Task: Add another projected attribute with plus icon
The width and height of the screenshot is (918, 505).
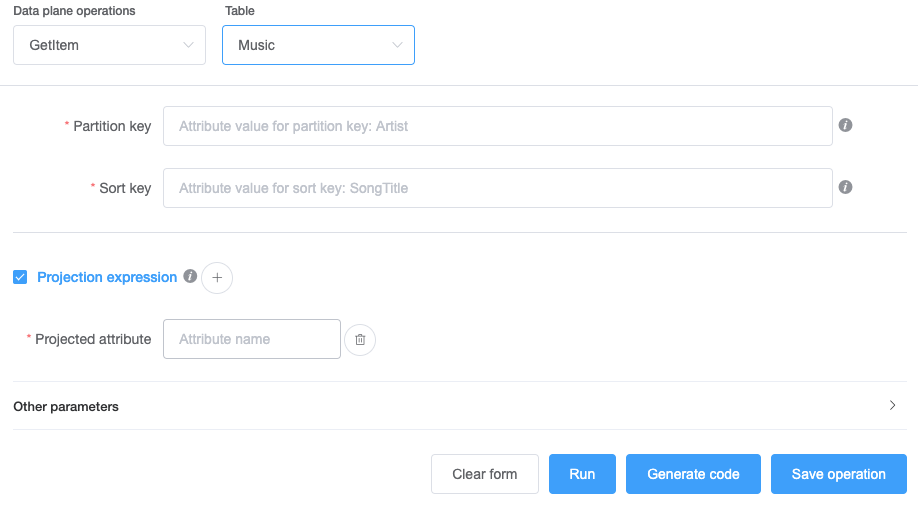Action: click(x=217, y=278)
